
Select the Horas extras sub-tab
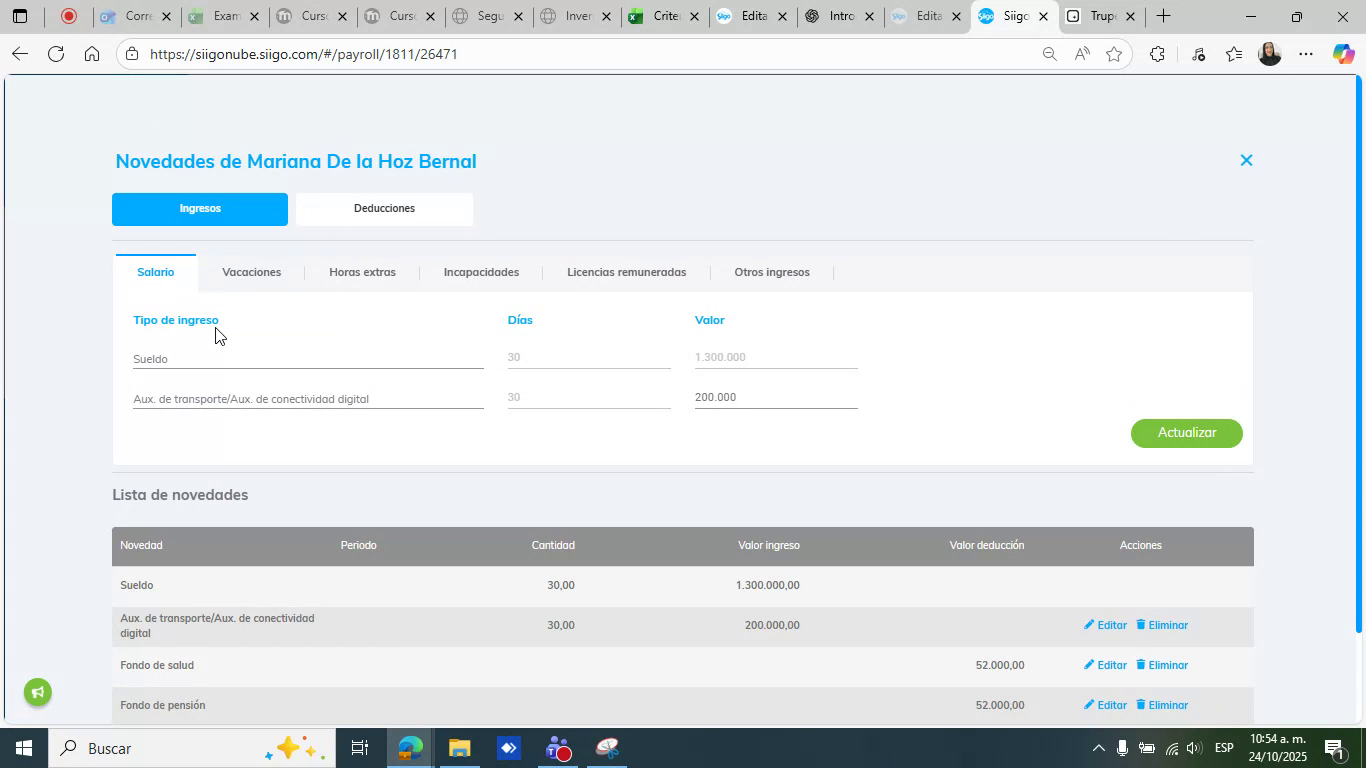[x=362, y=272]
